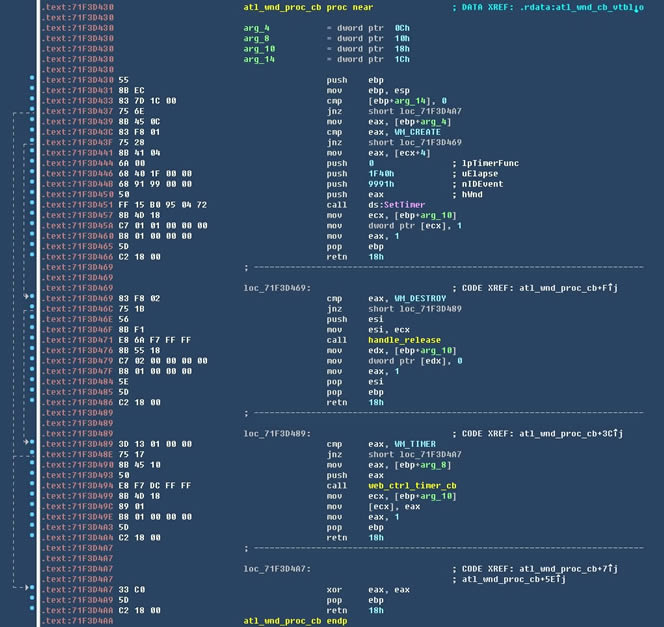This screenshot has width=664, height=627.
Task: Click the atl_wnd_proc_cb proc near name
Action: (x=282, y=7)
